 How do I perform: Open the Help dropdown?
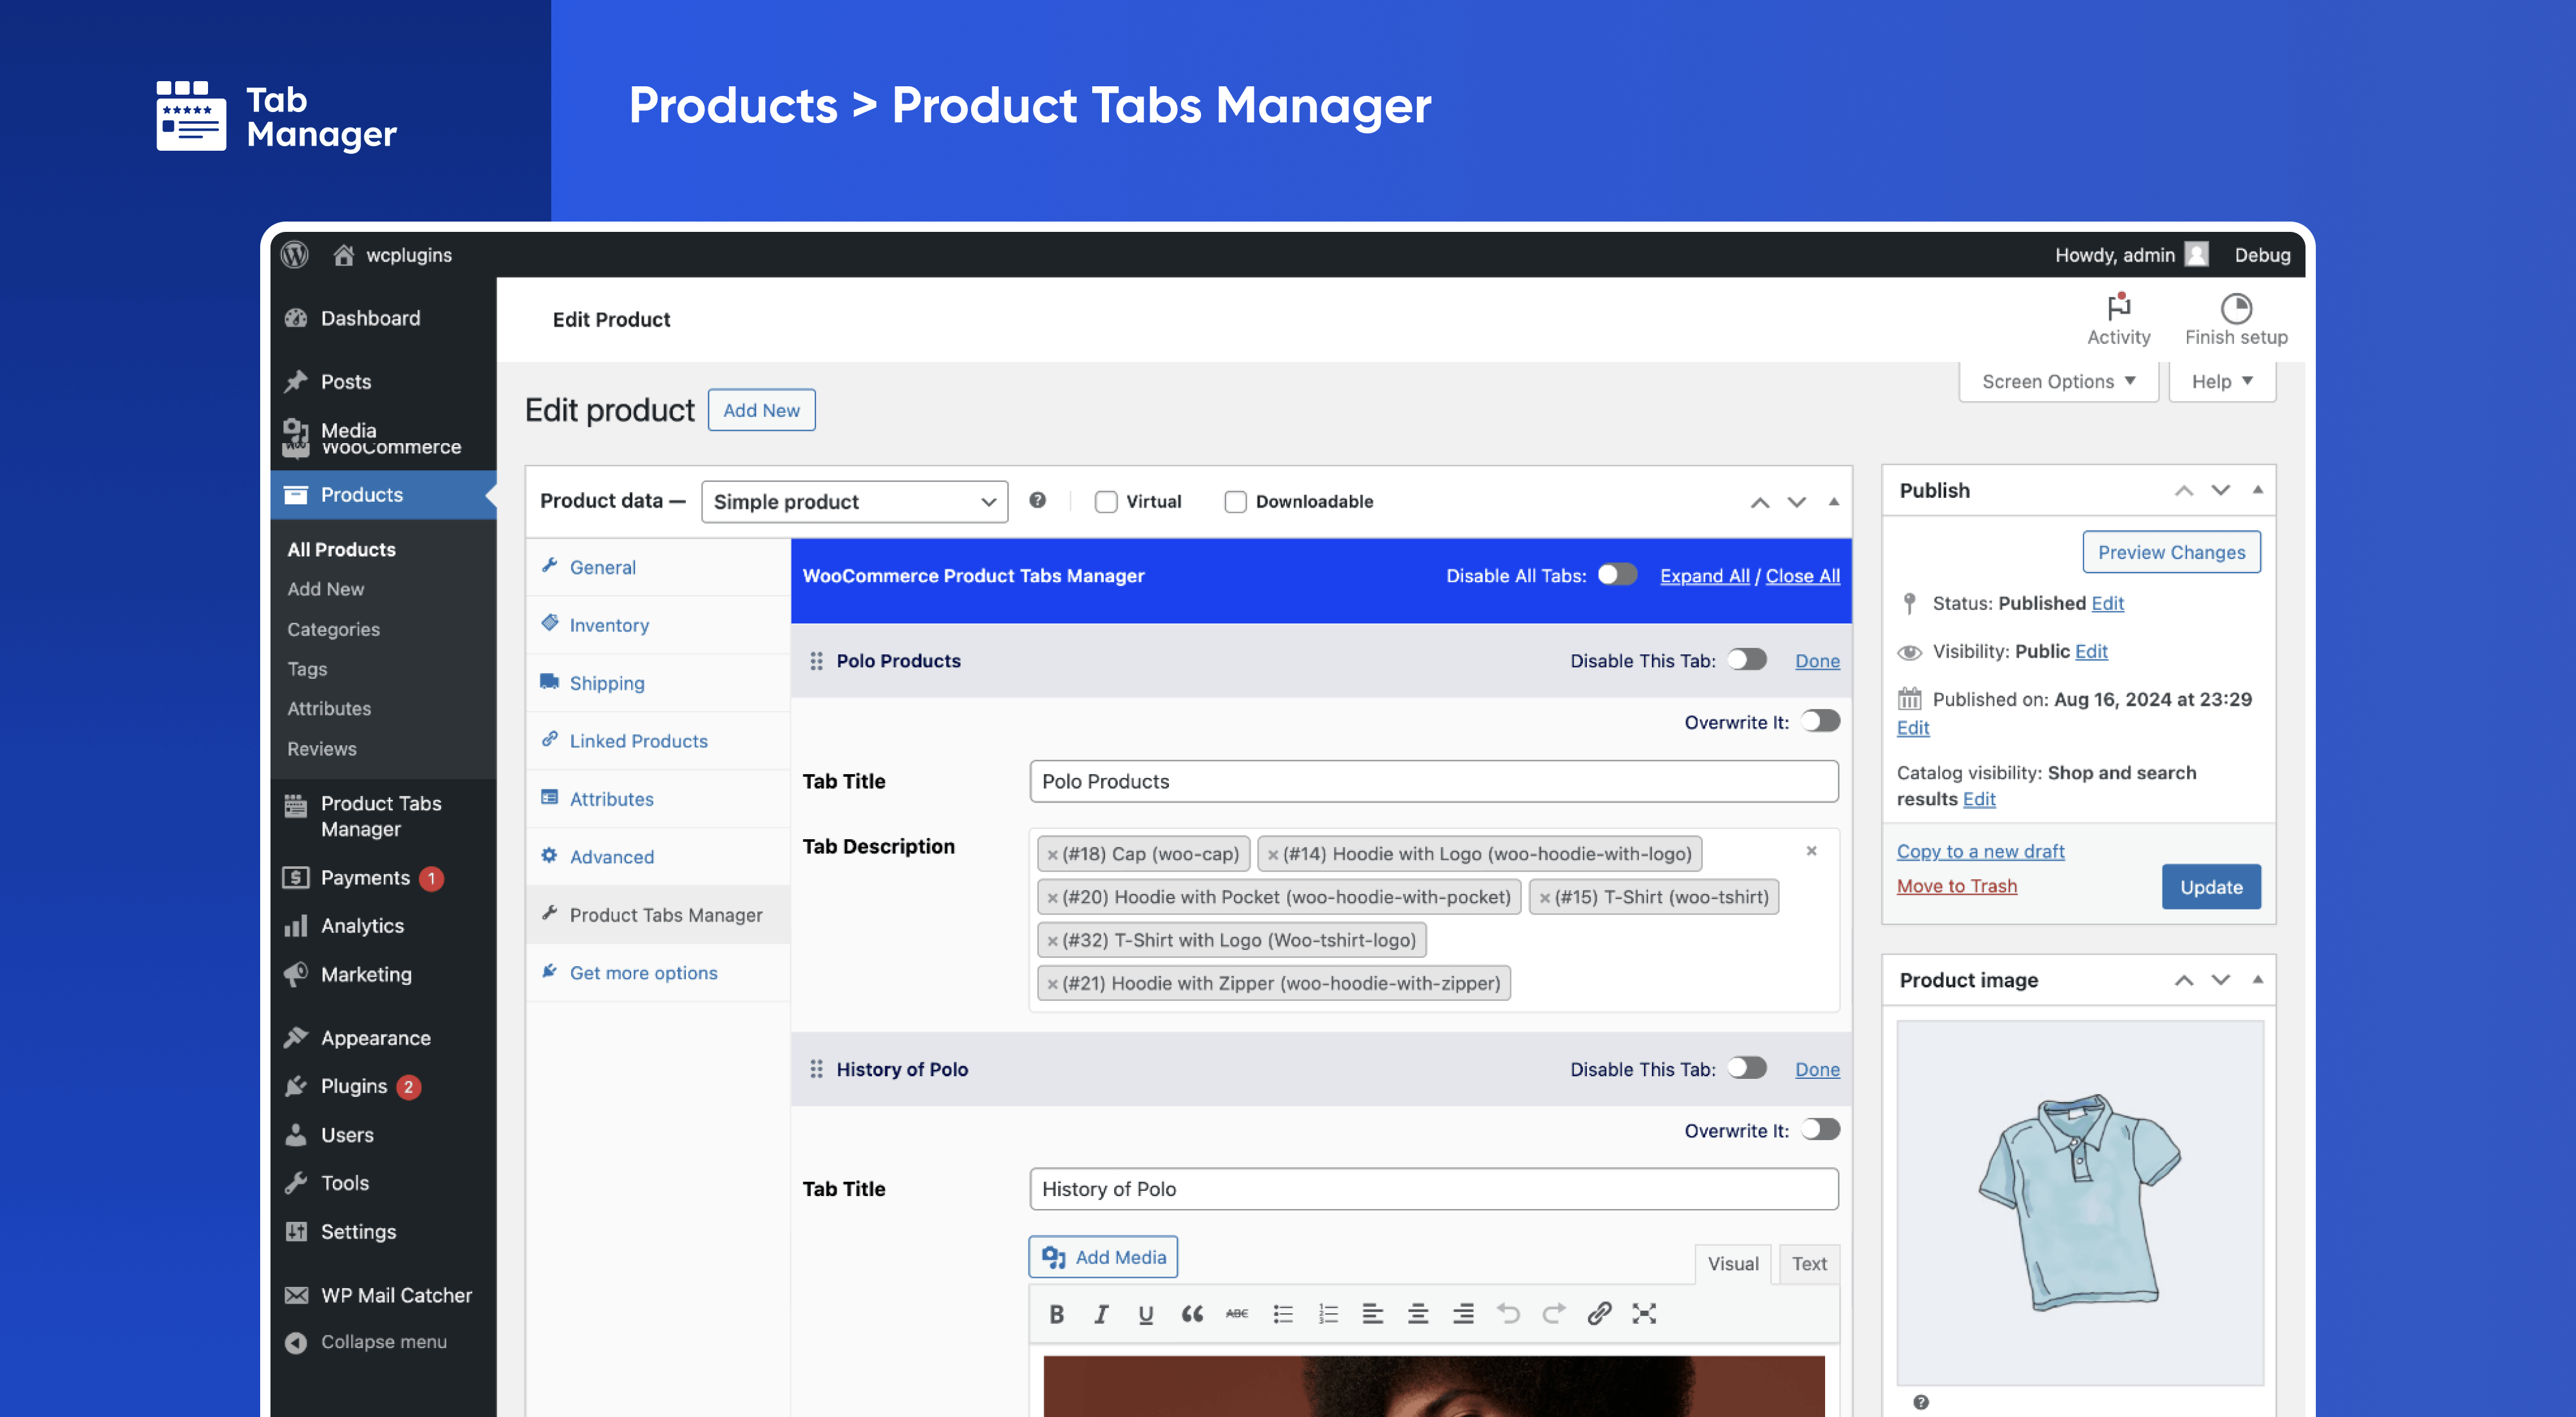(x=2221, y=381)
